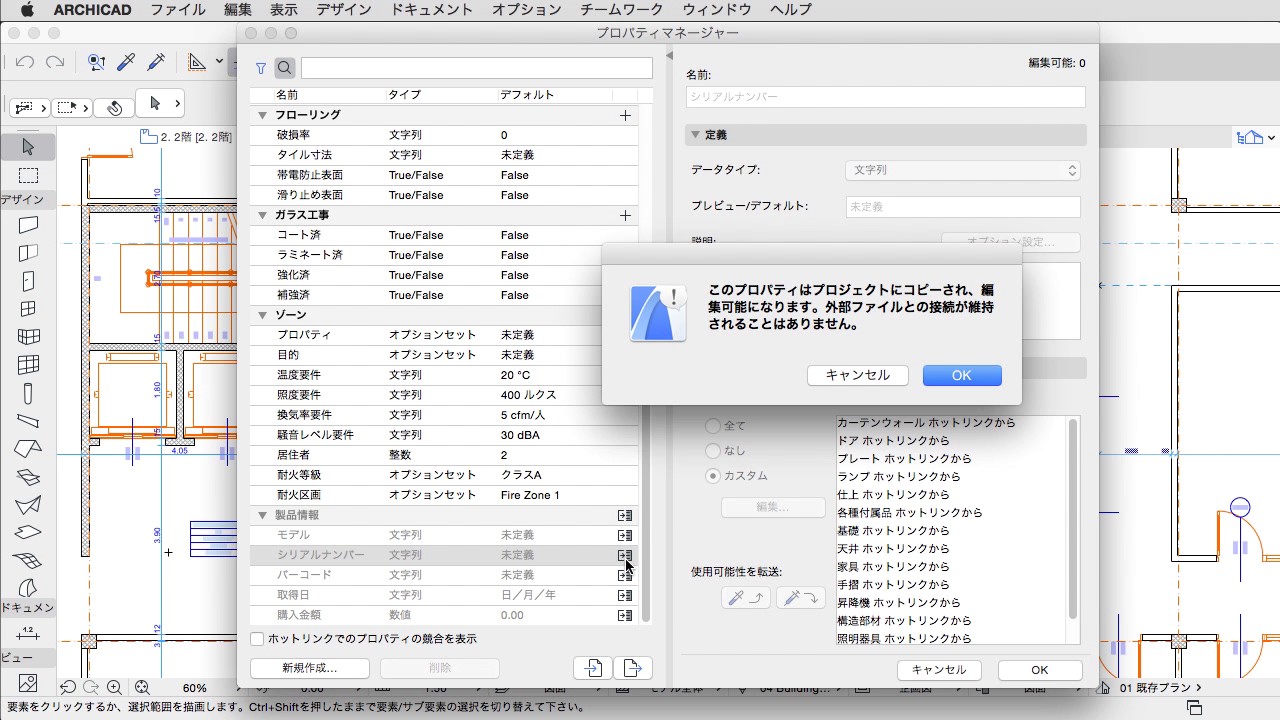Click the Inject Parameters syringe icon
Screen dimensions: 1280x720
(156, 62)
